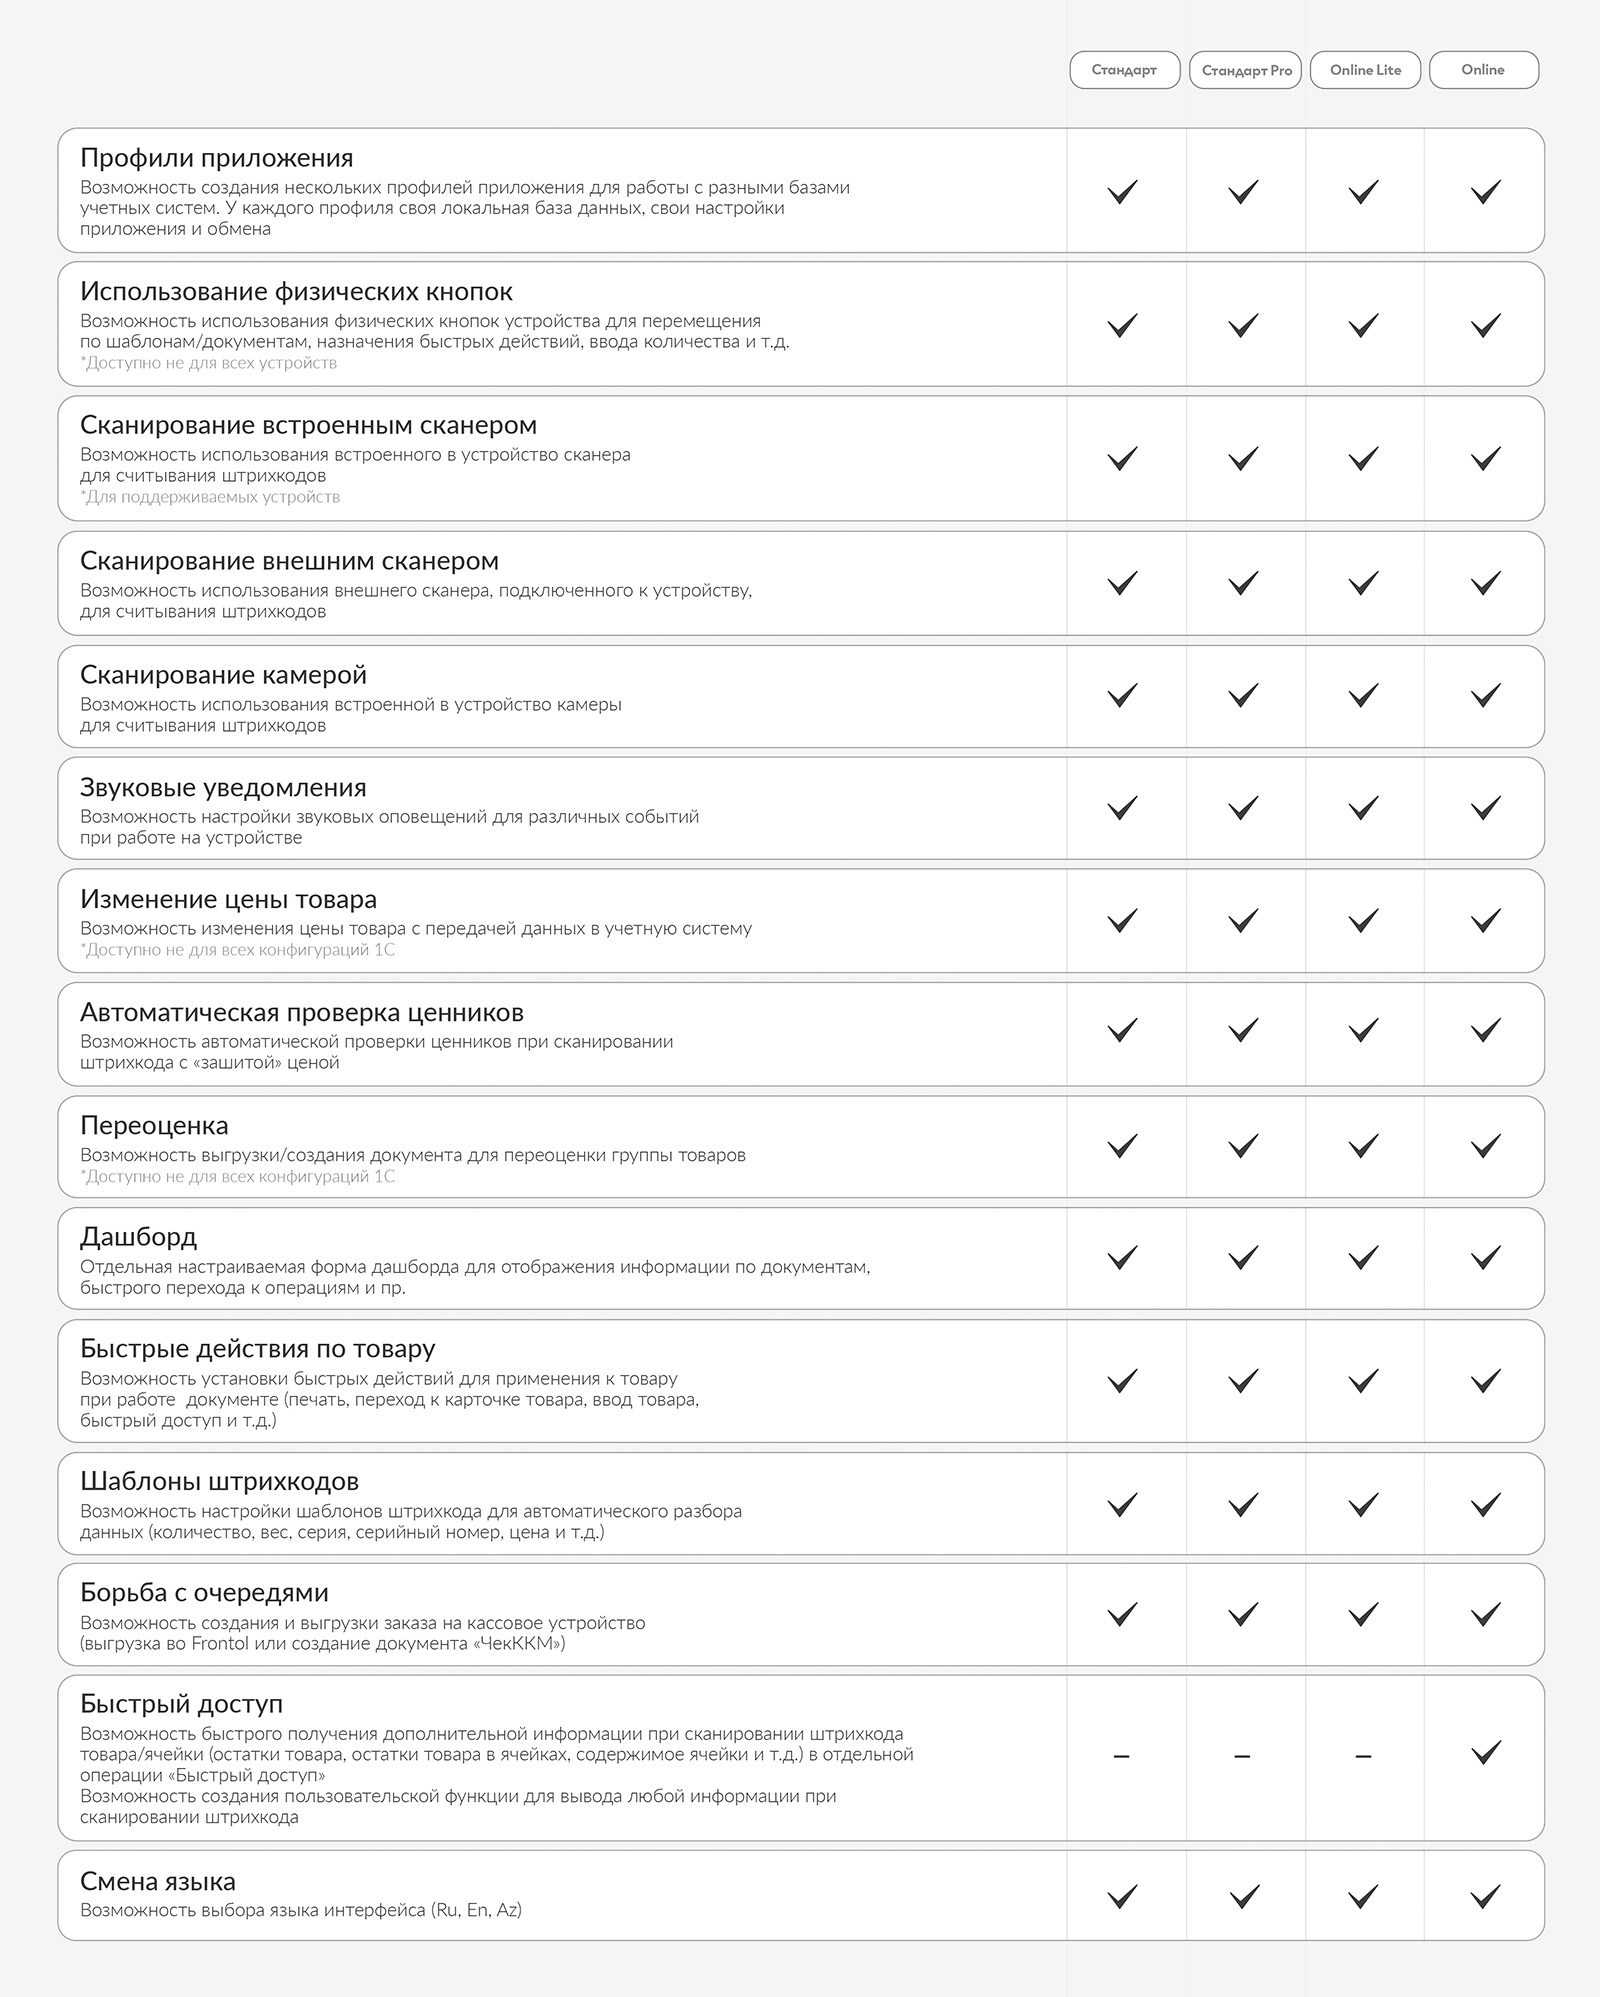Click Online checkmark in Быстрый доступ row

click(x=1486, y=1752)
